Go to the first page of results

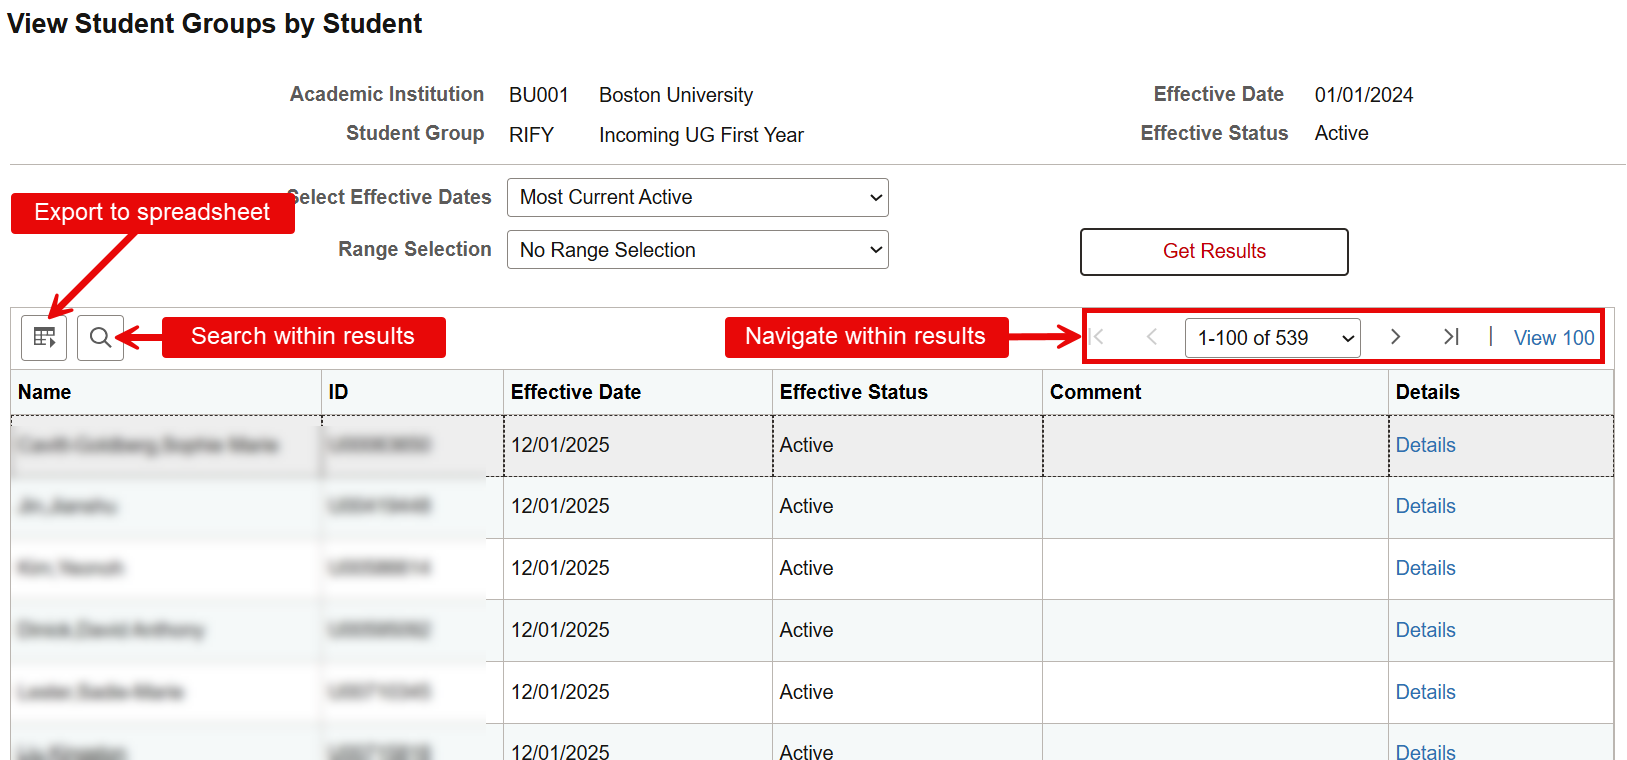(x=1098, y=337)
